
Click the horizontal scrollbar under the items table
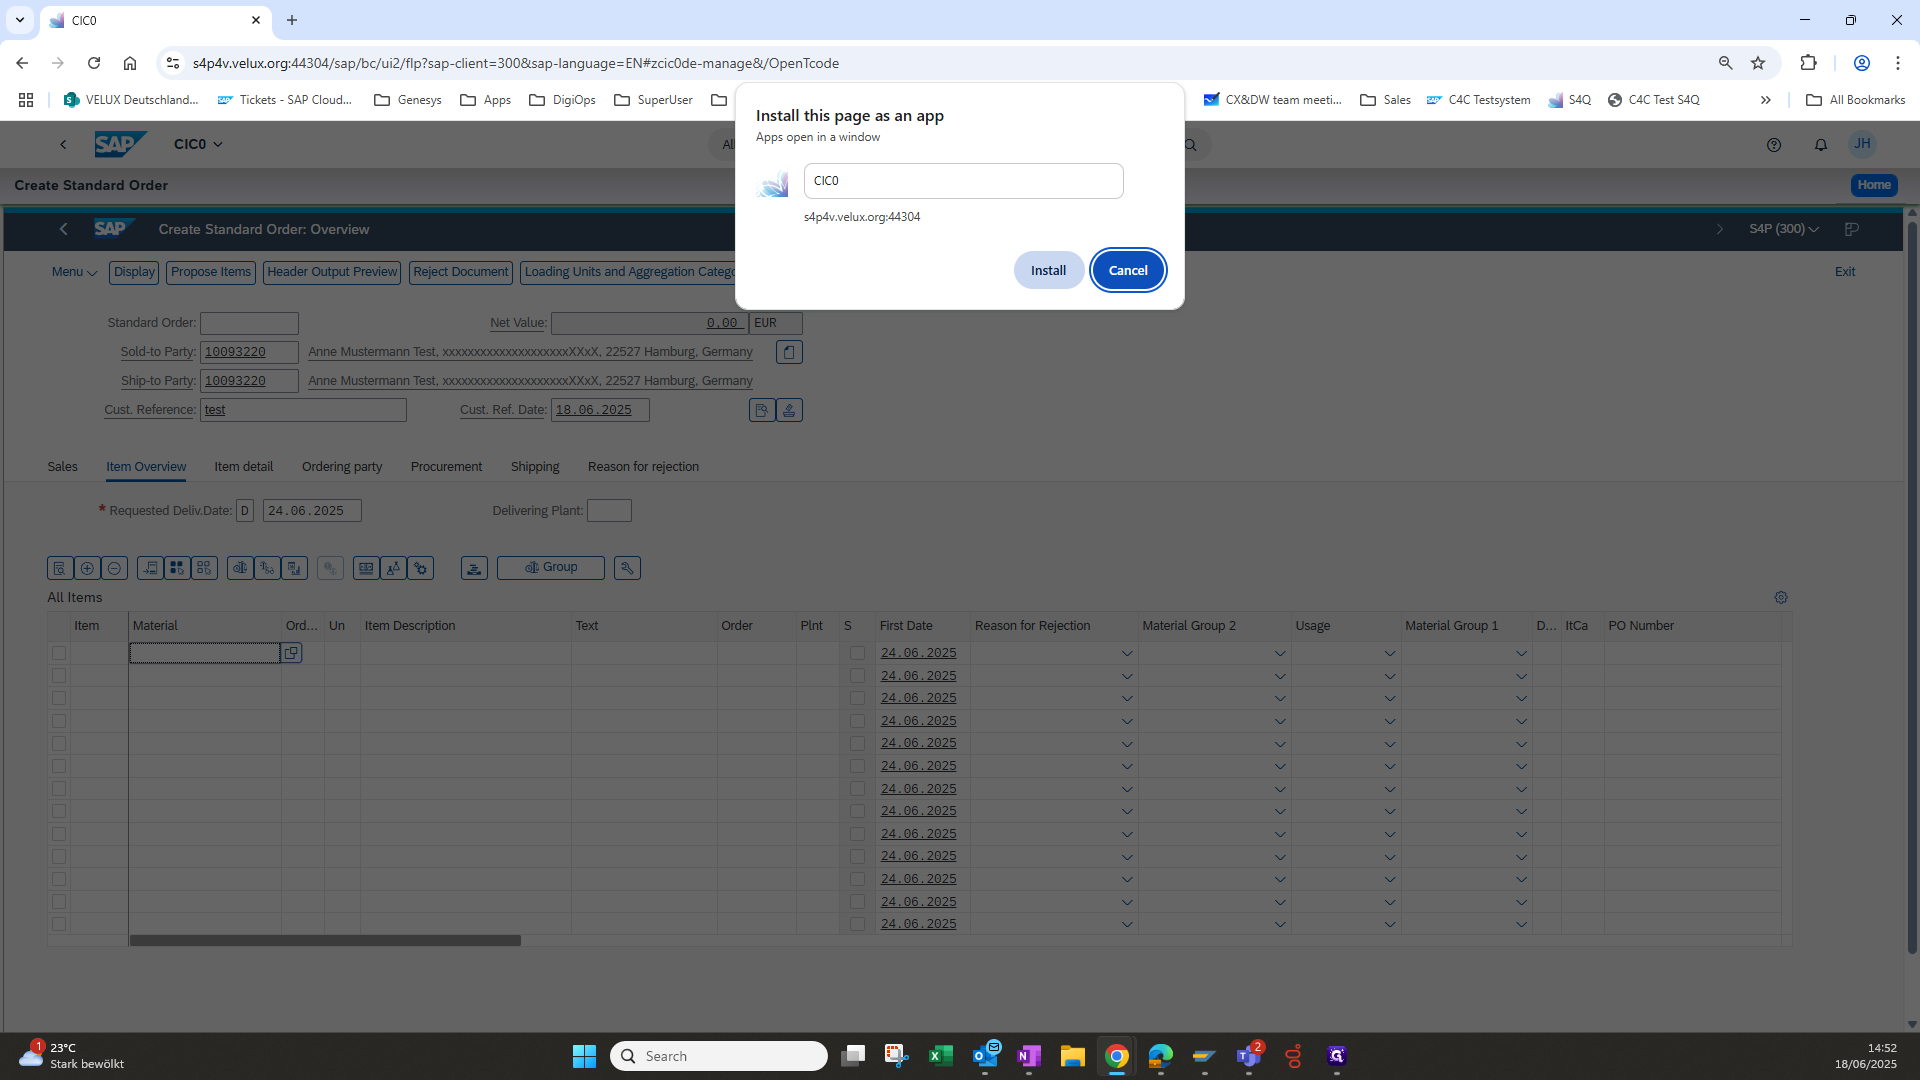pos(325,941)
